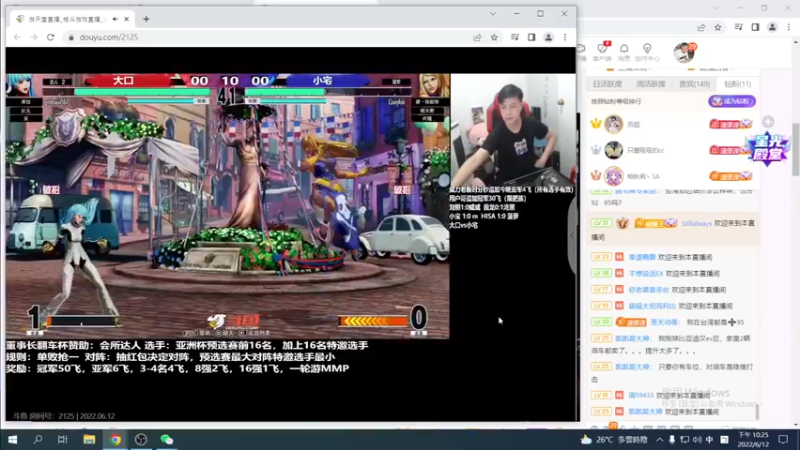Click the game video player area
800x450 pixels.
coord(228,206)
